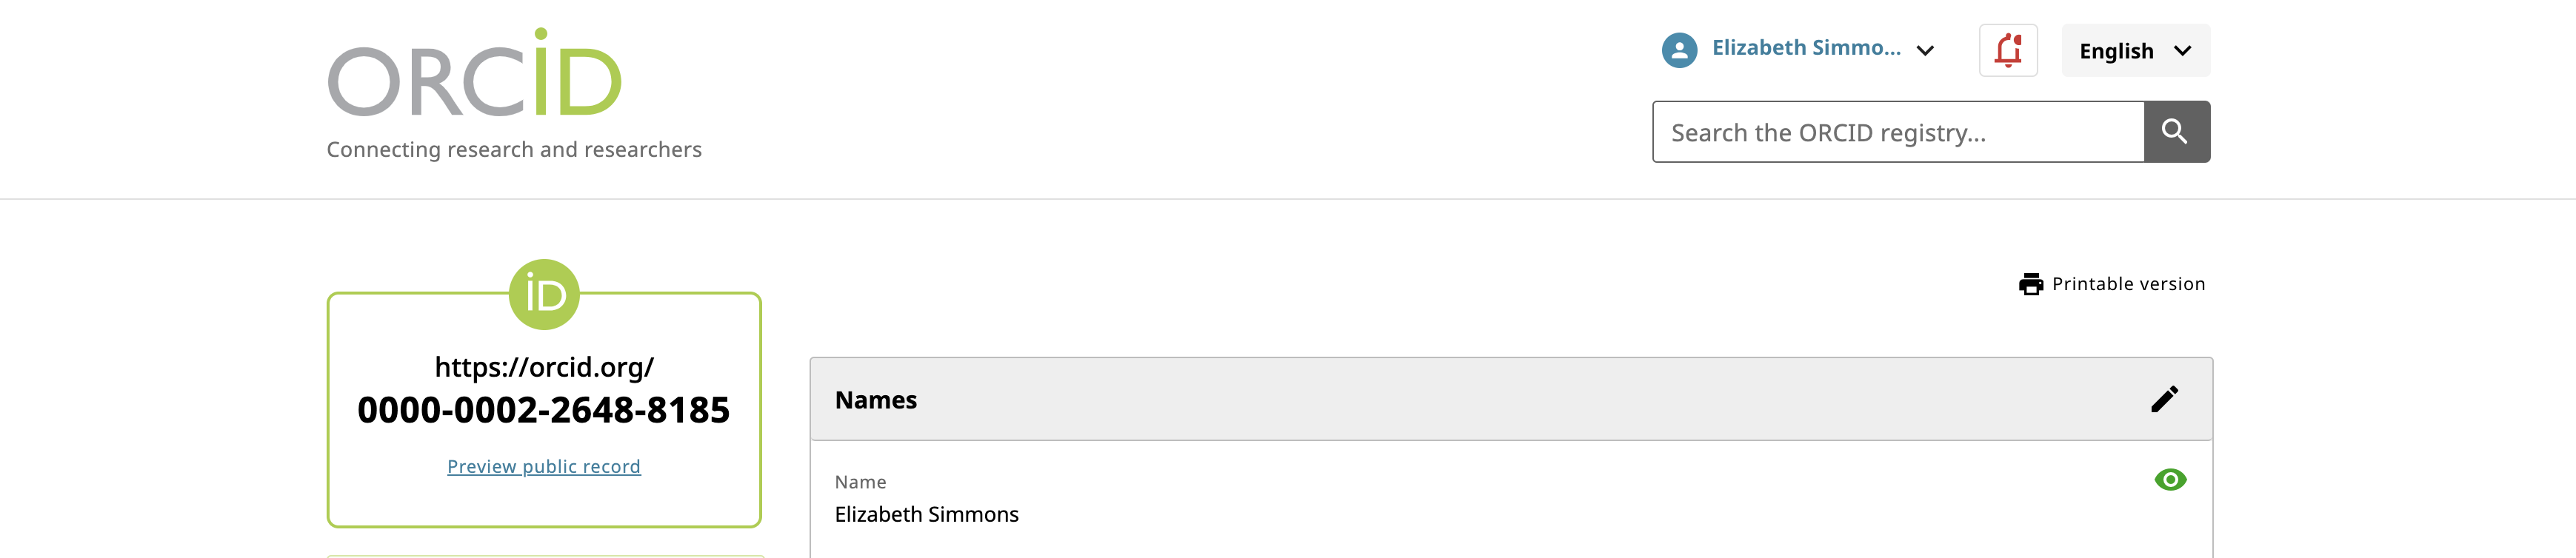Open the notifications bell
The height and width of the screenshot is (558, 2576).
tap(2007, 50)
